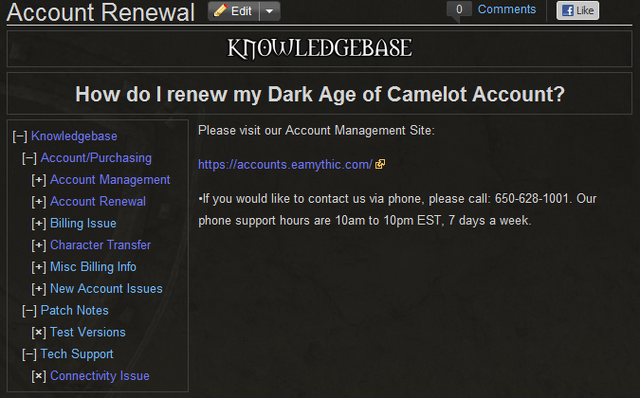Click the zero comments speech bubble counter
Image resolution: width=640 pixels, height=398 pixels.
tap(459, 10)
